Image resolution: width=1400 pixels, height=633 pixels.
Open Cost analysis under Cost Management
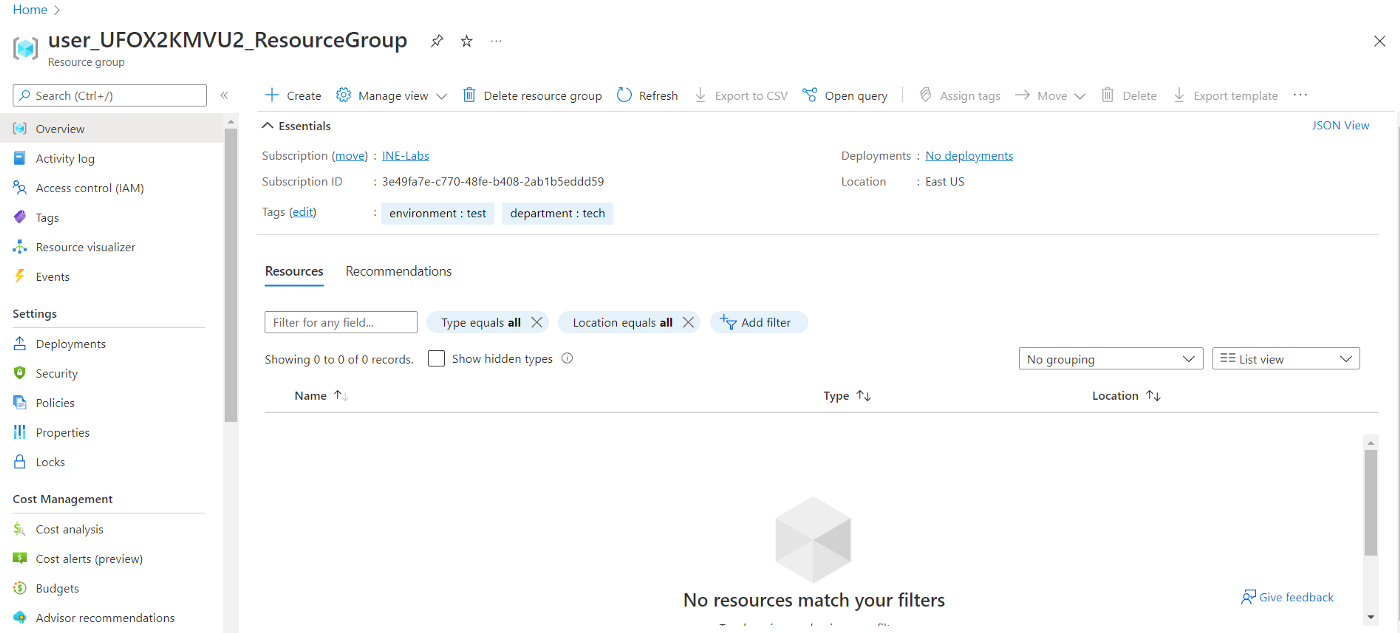pos(68,528)
